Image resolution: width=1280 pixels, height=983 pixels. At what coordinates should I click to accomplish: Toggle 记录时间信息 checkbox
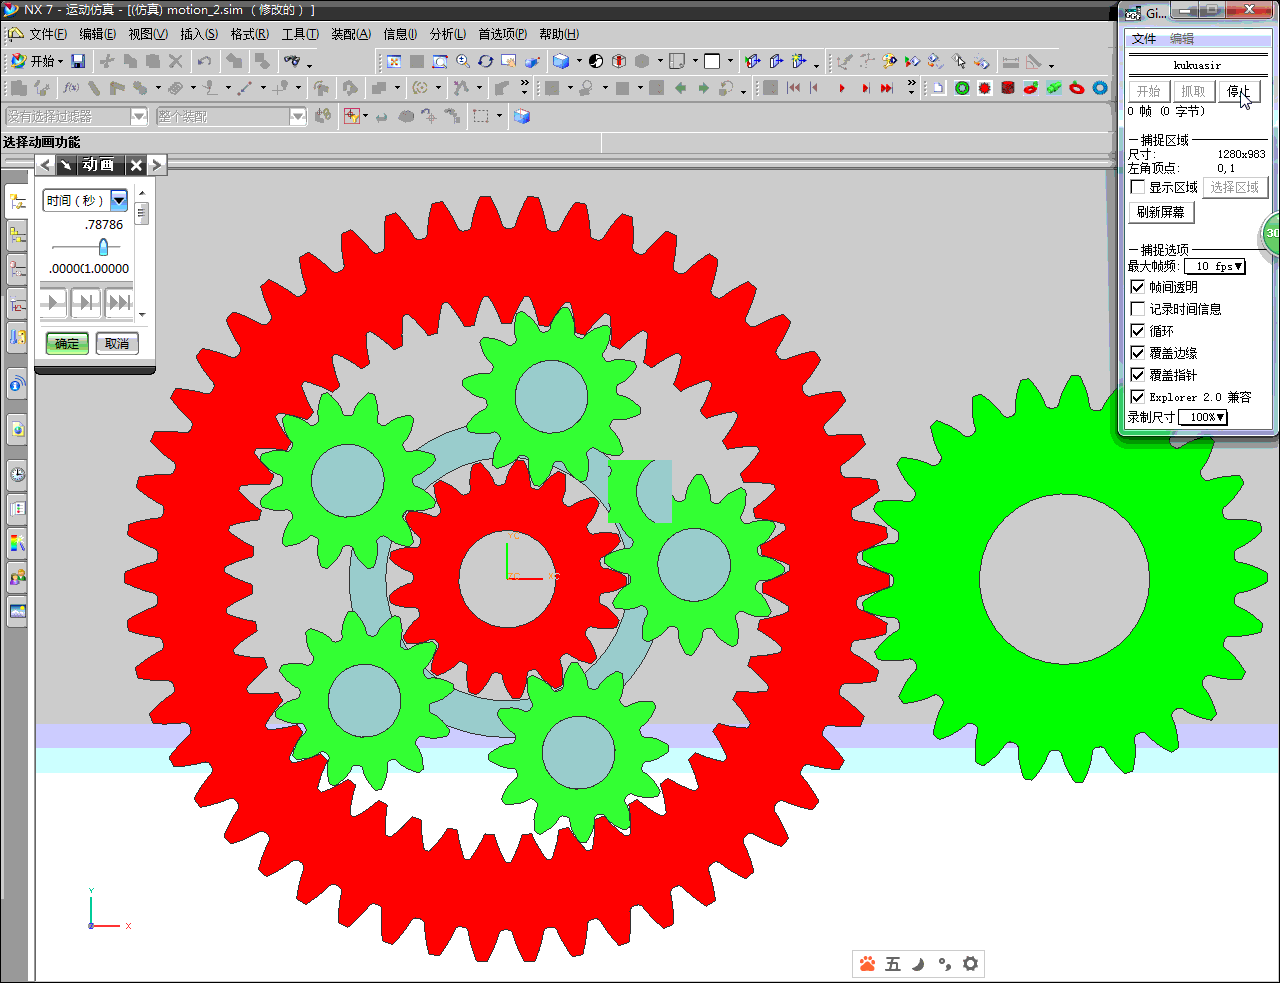coord(1137,309)
